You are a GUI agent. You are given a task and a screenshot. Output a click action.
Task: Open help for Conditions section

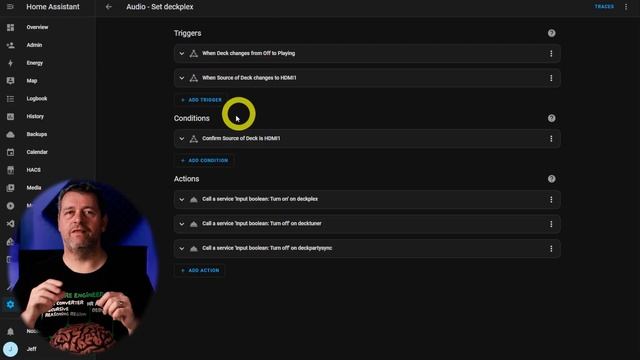[x=551, y=118]
